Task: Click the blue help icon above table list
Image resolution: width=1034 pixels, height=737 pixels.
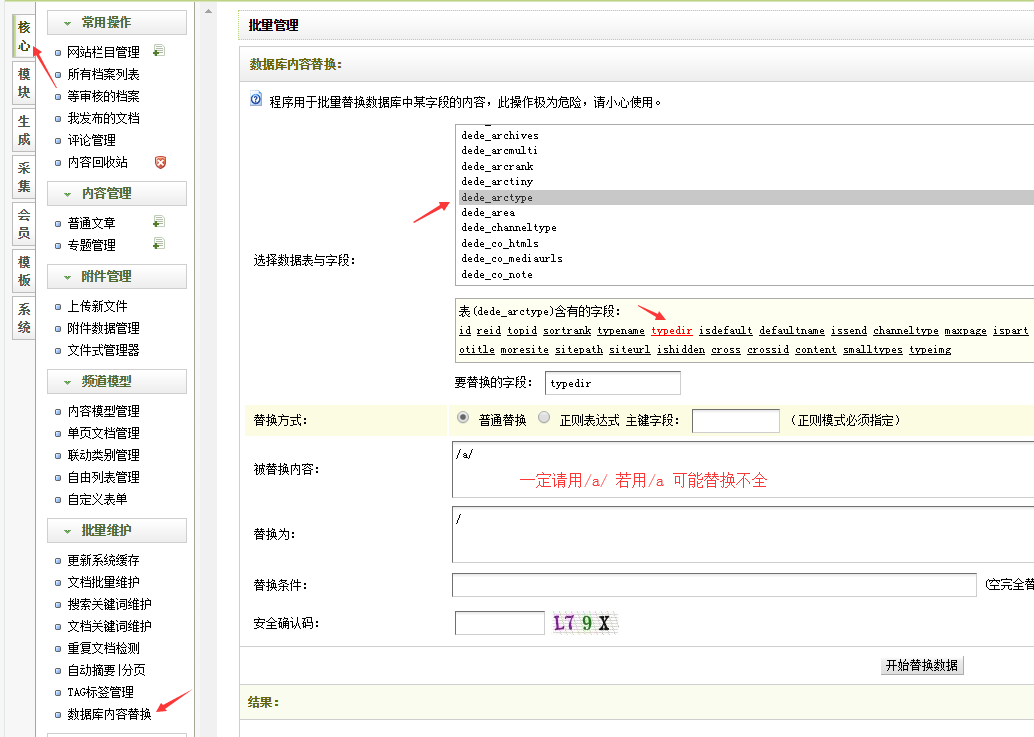Action: pyautogui.click(x=256, y=100)
